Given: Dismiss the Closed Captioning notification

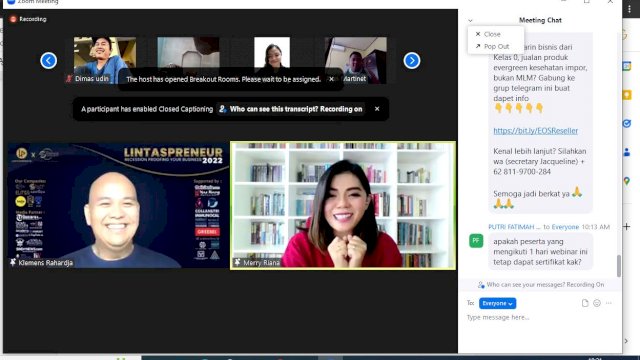Looking at the screenshot, I should coord(377,109).
